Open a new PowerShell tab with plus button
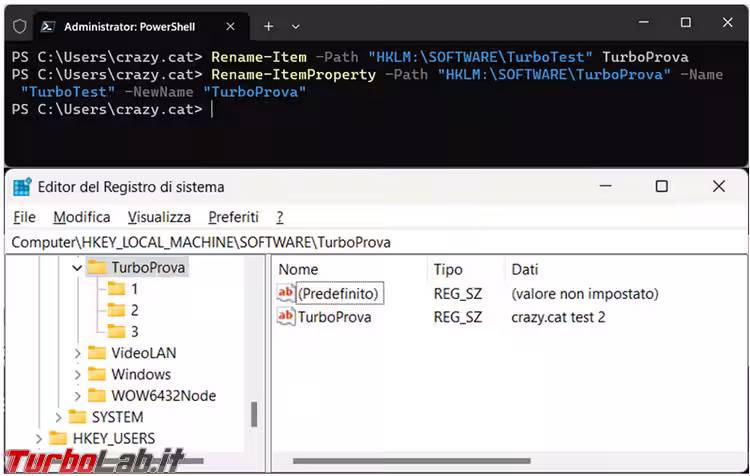 tap(268, 26)
